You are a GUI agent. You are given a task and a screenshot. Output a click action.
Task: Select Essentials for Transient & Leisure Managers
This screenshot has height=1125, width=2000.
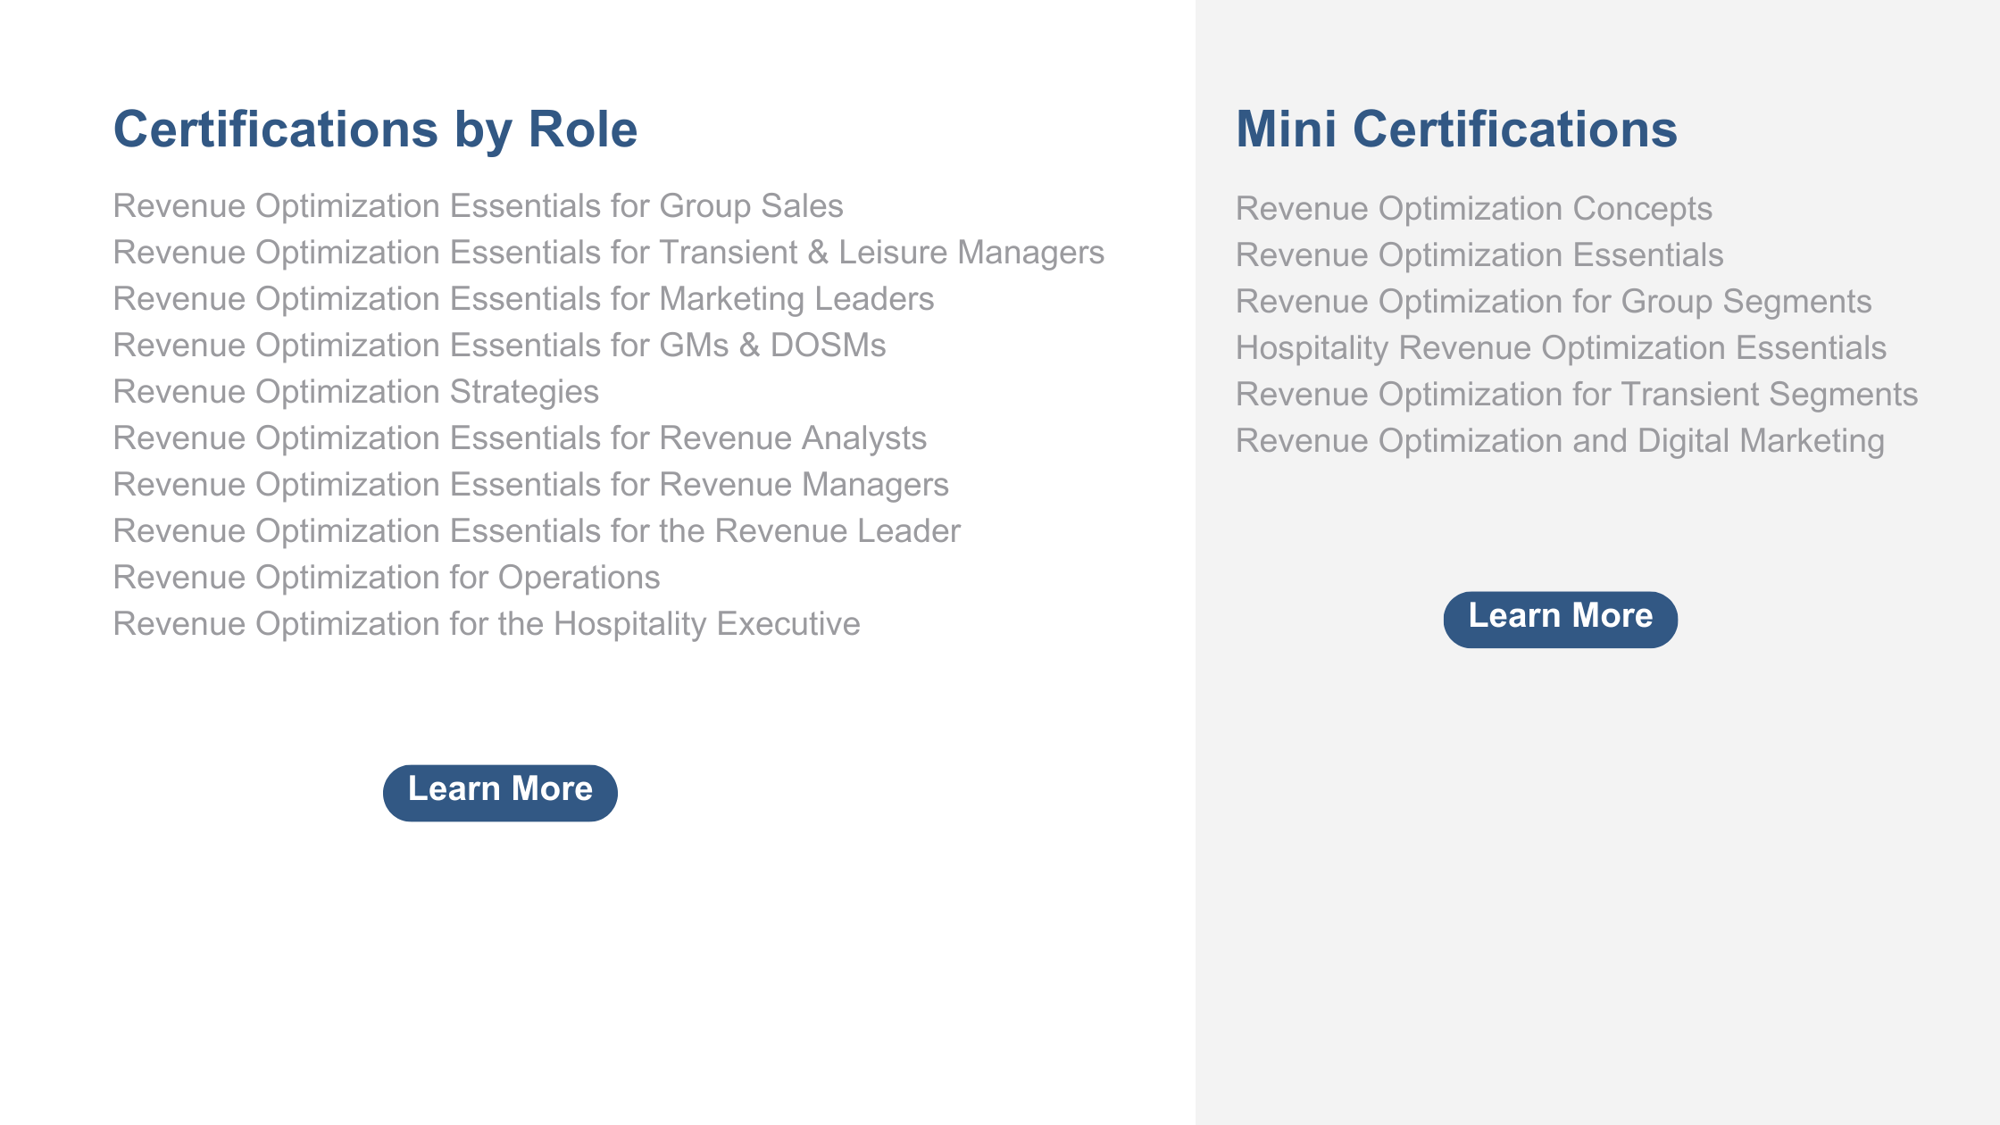pyautogui.click(x=608, y=252)
